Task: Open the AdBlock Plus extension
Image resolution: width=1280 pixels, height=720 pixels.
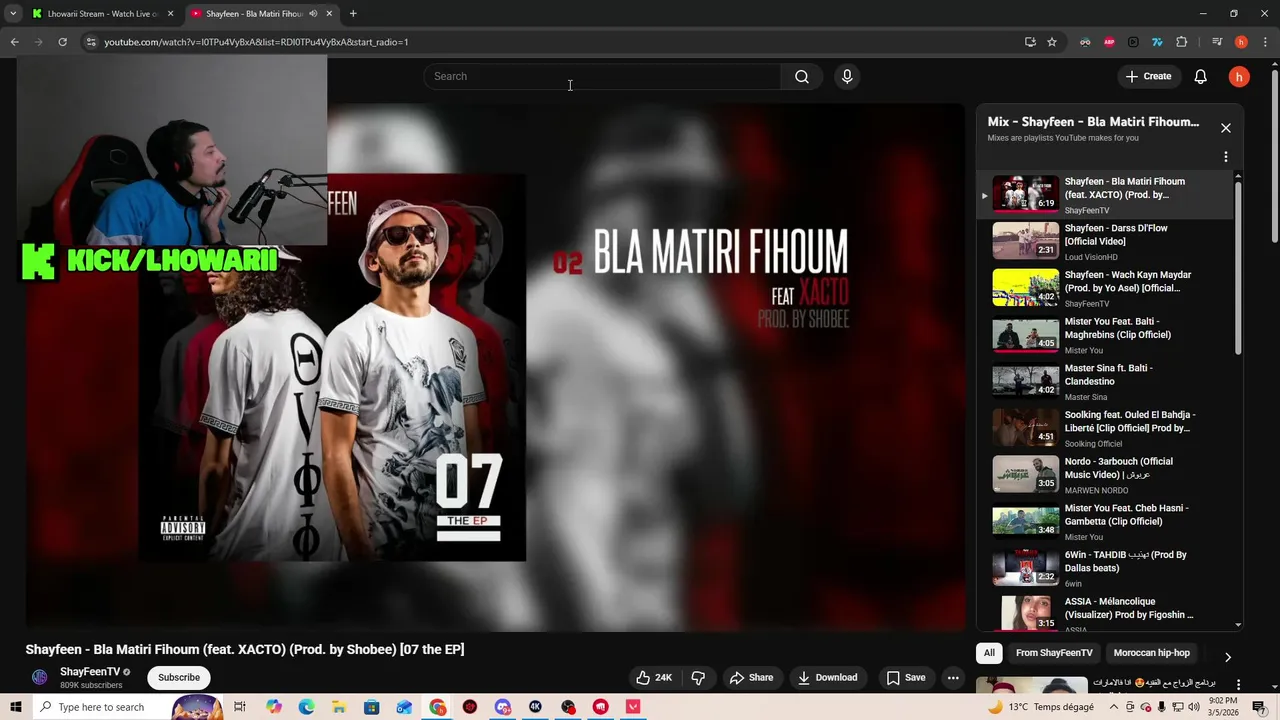Action: tap(1109, 42)
